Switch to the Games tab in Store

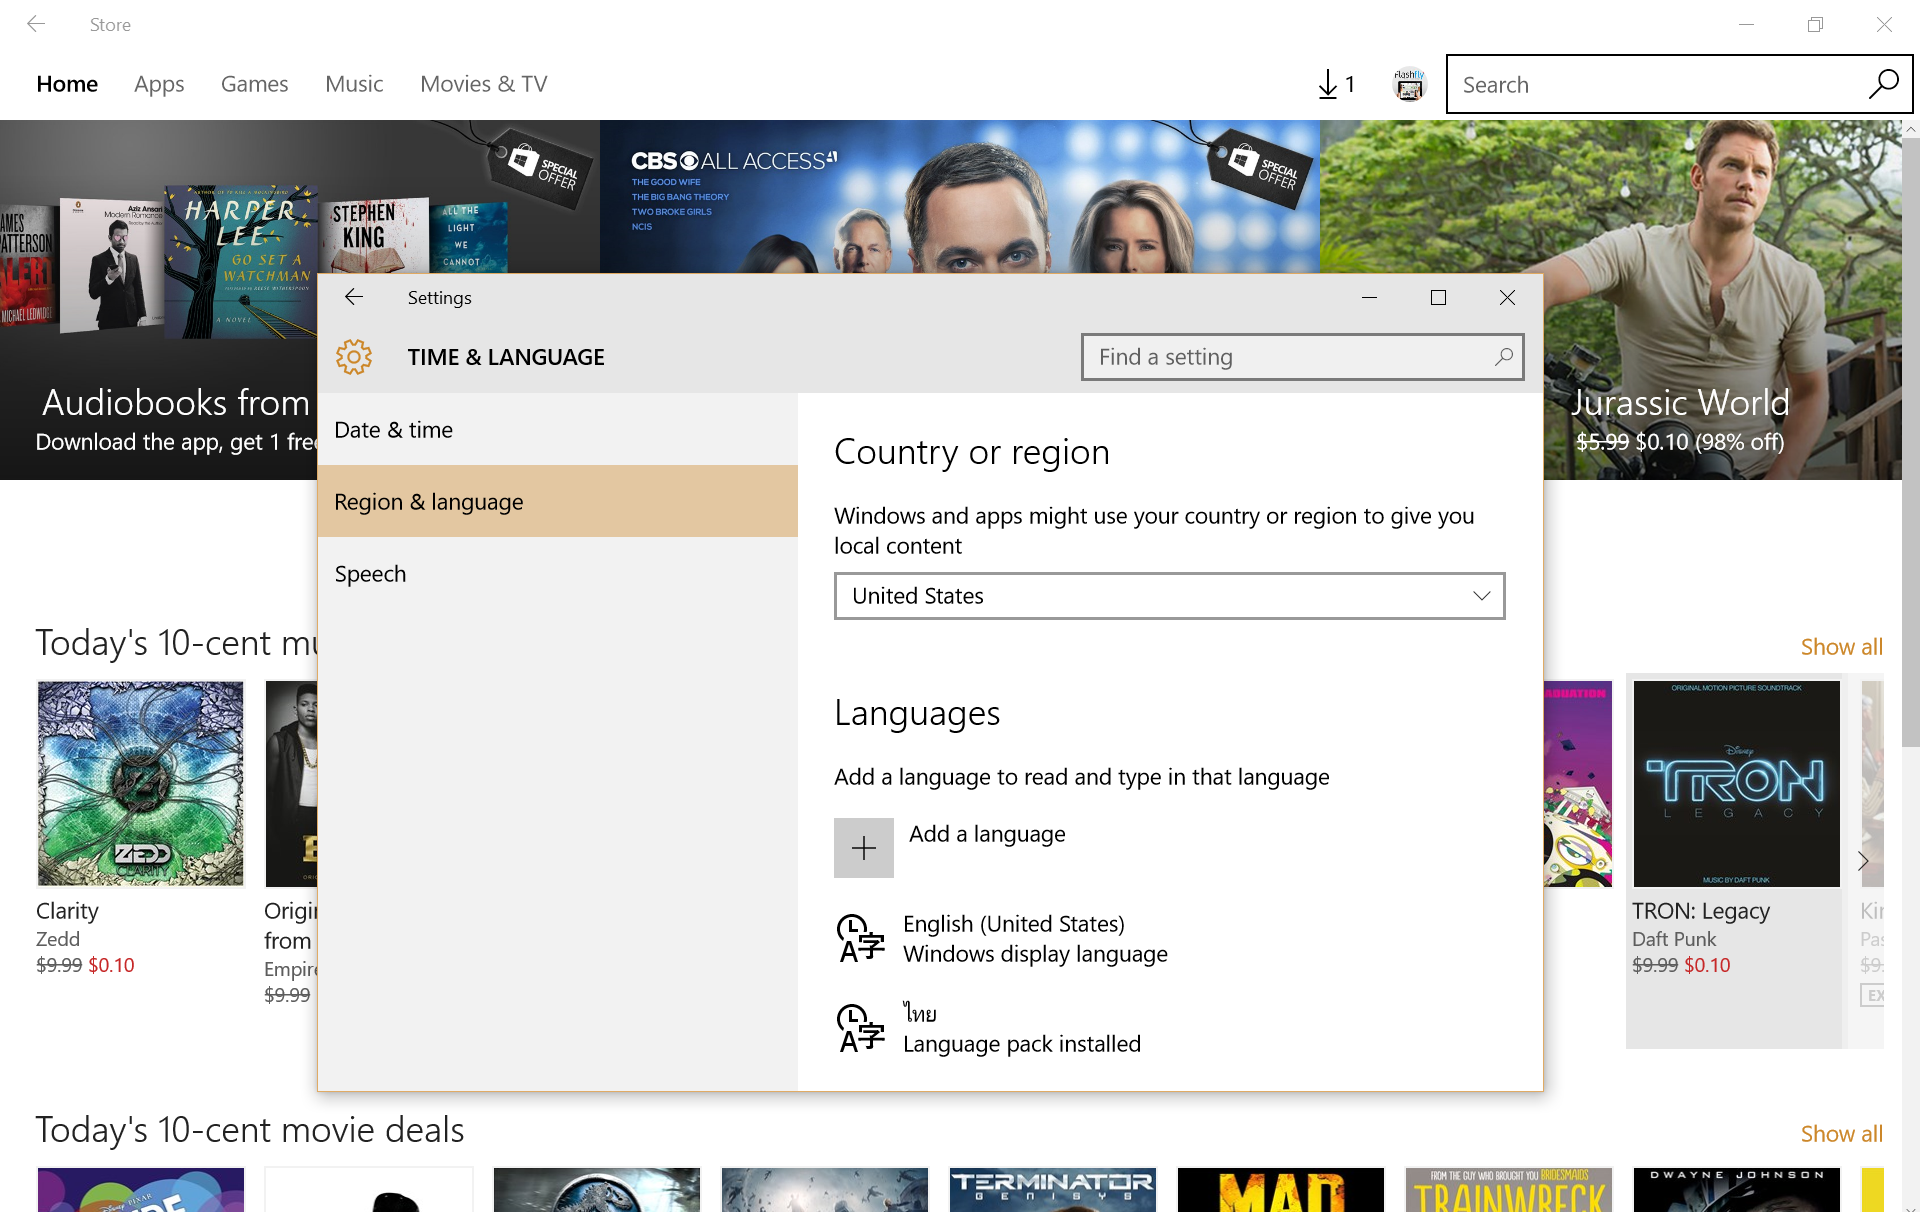click(x=254, y=84)
